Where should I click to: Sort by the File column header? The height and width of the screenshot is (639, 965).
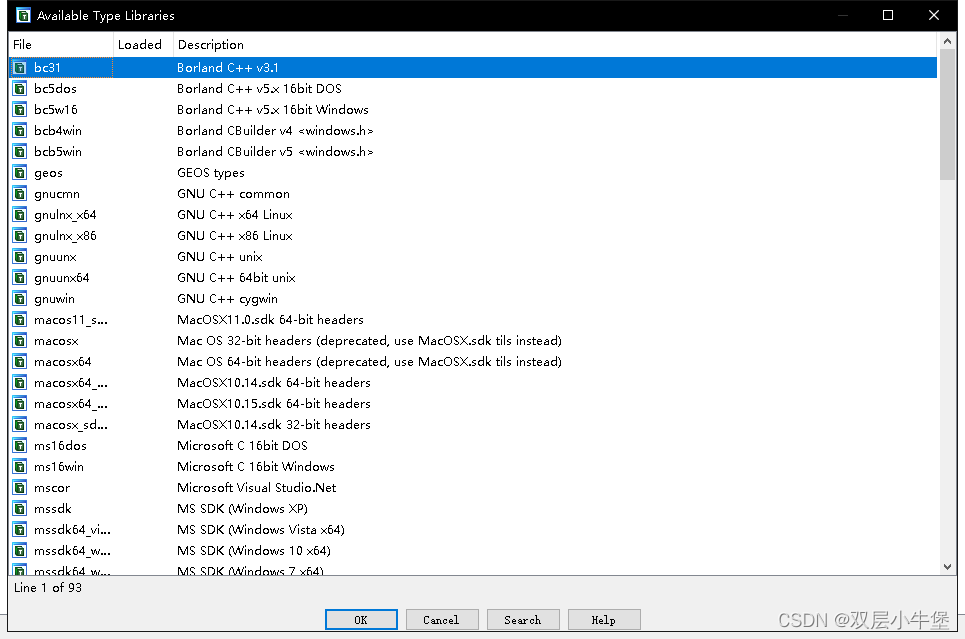(61, 44)
